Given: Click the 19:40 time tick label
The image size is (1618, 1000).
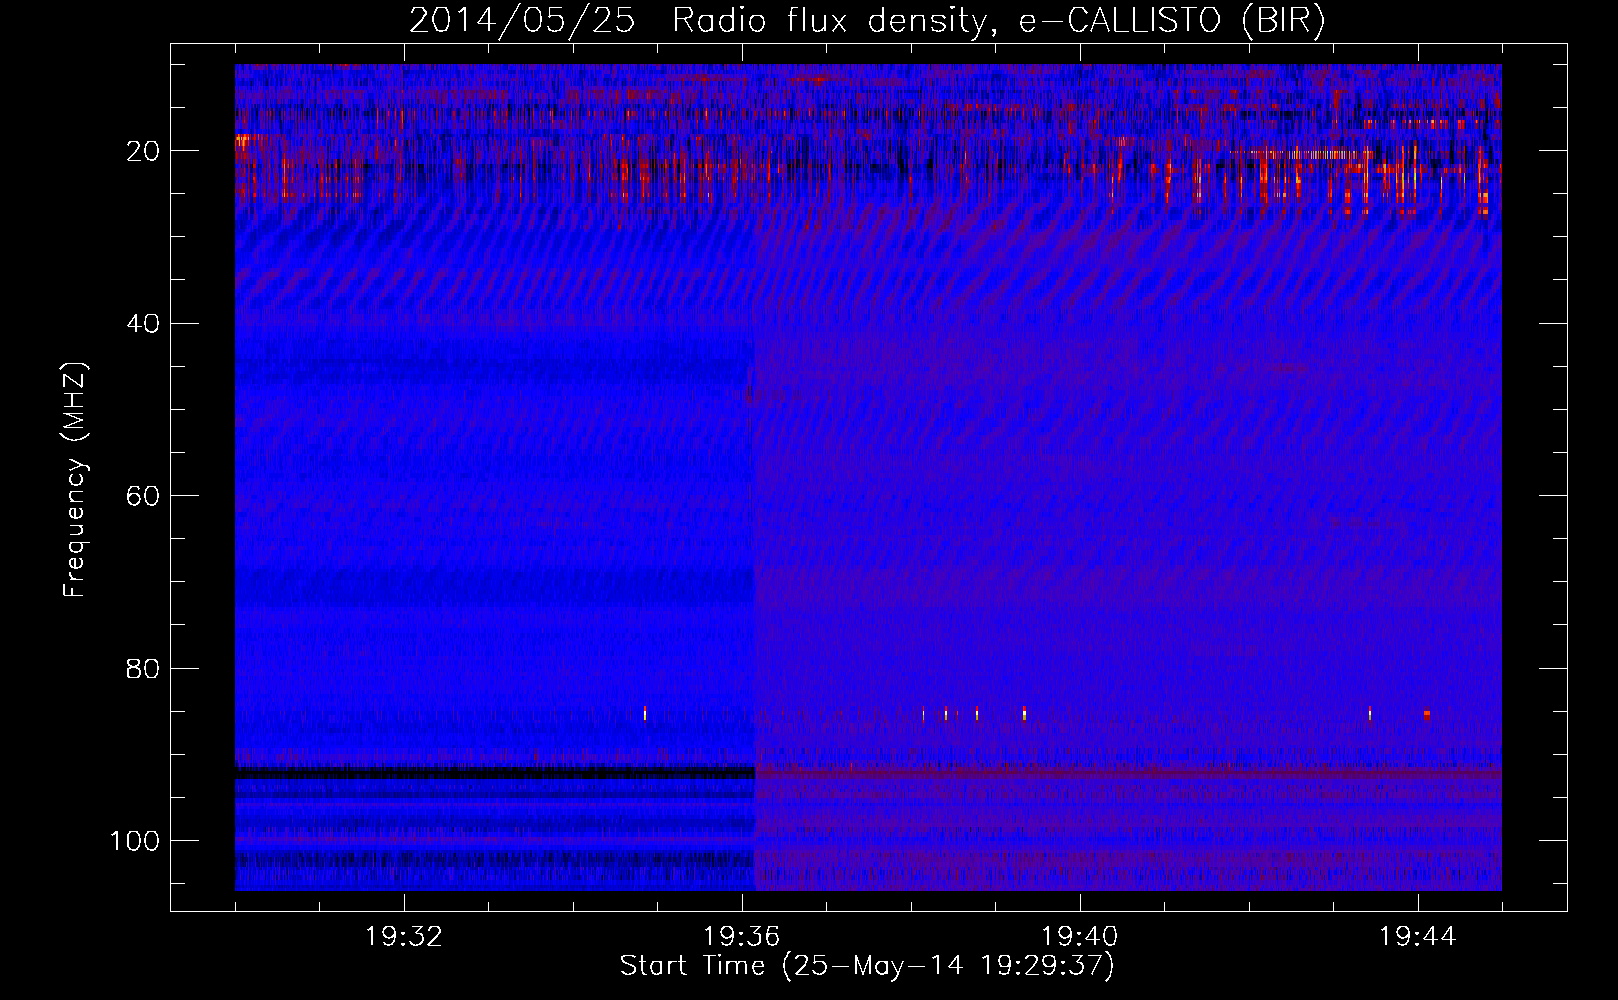Looking at the screenshot, I should (1080, 937).
